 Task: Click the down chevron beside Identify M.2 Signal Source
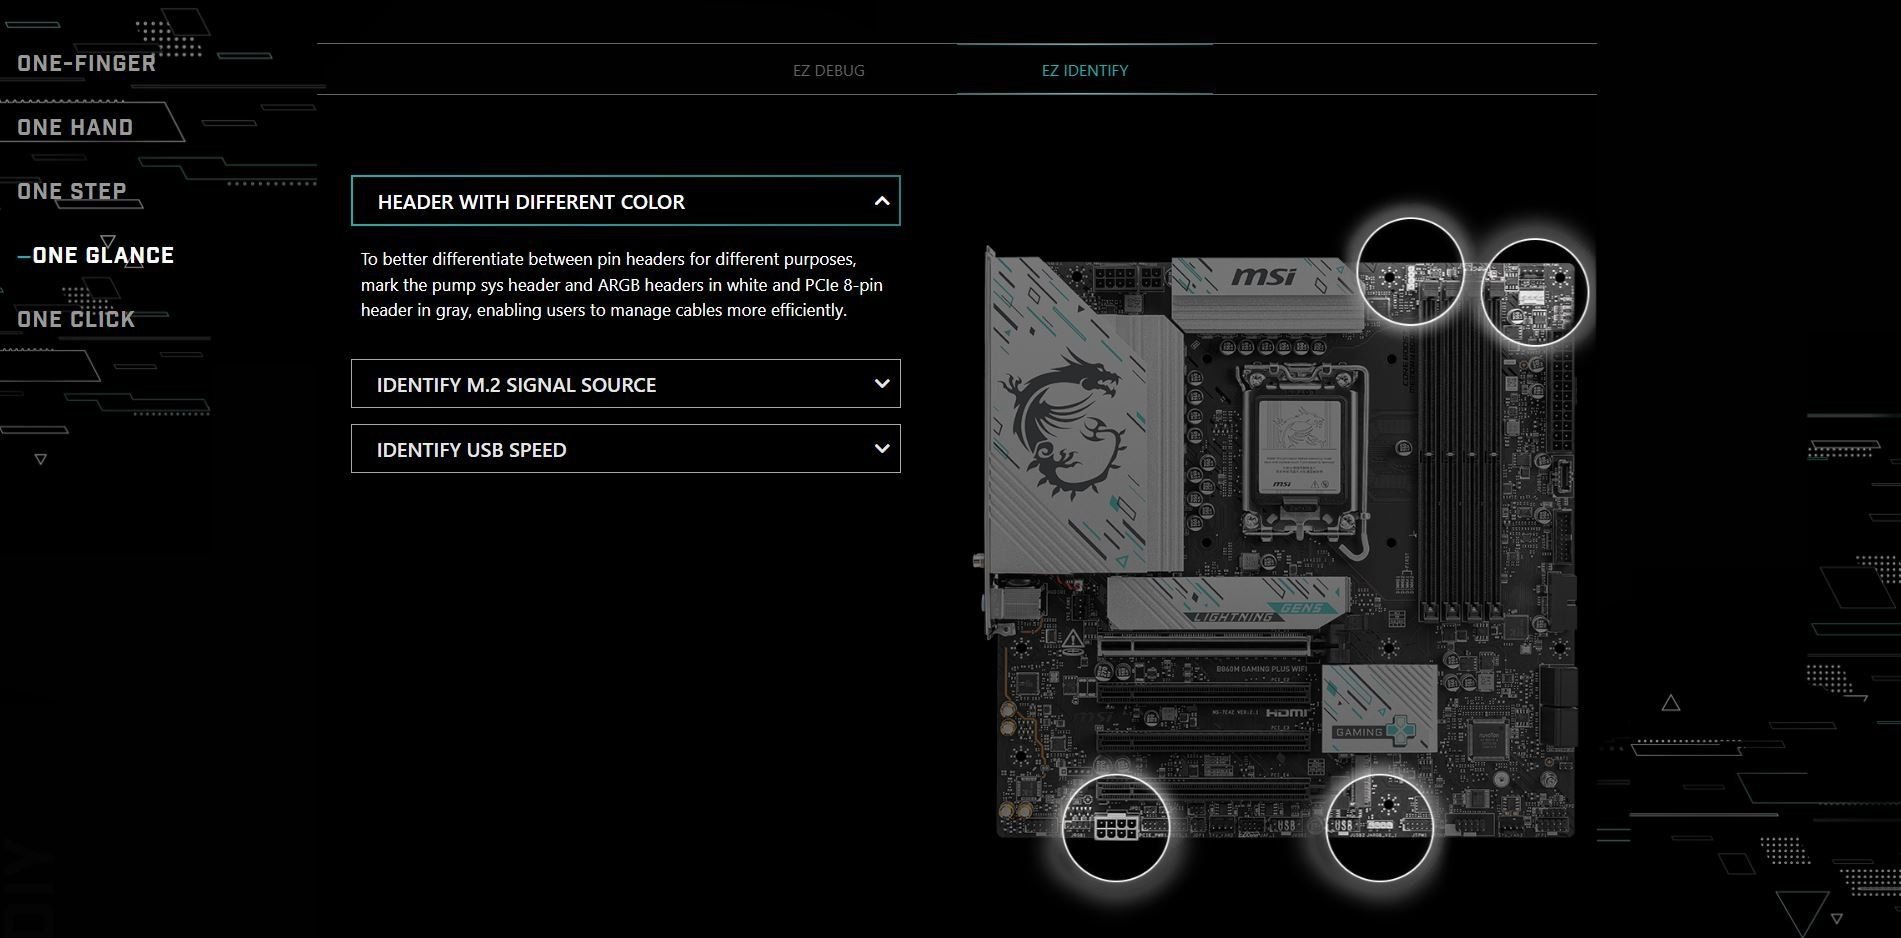tap(882, 384)
